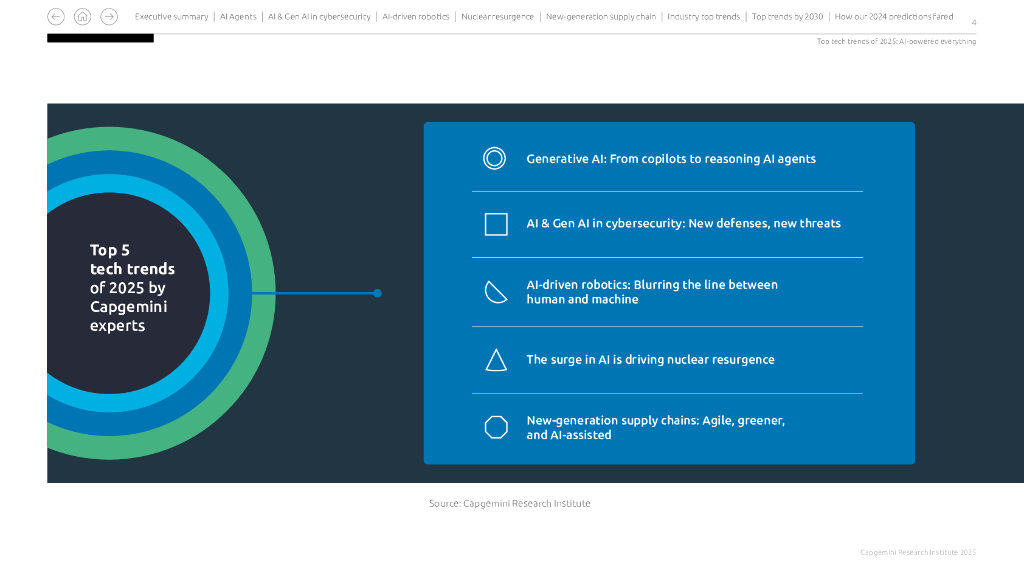This screenshot has height=576, width=1024.
Task: Select 'AI-driven robotics: Blurring the line' text
Action: click(x=652, y=292)
